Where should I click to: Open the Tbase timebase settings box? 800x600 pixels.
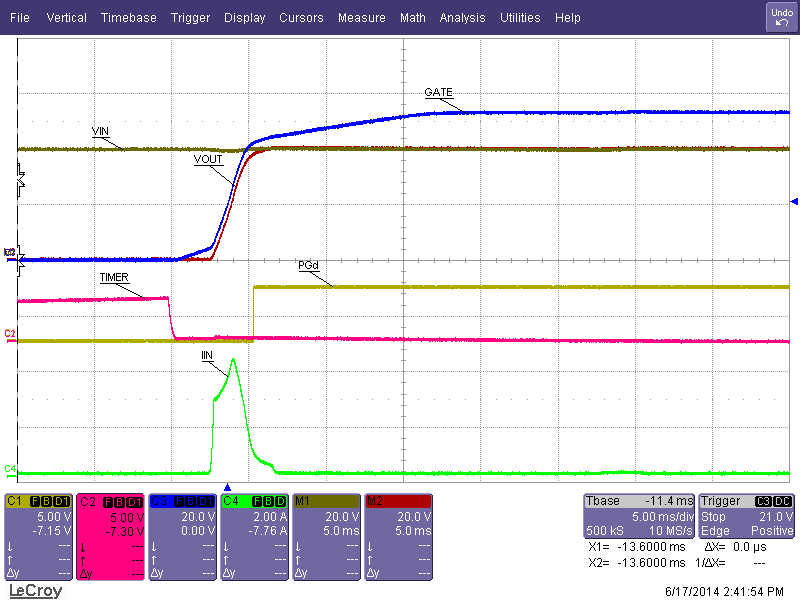pos(638,517)
